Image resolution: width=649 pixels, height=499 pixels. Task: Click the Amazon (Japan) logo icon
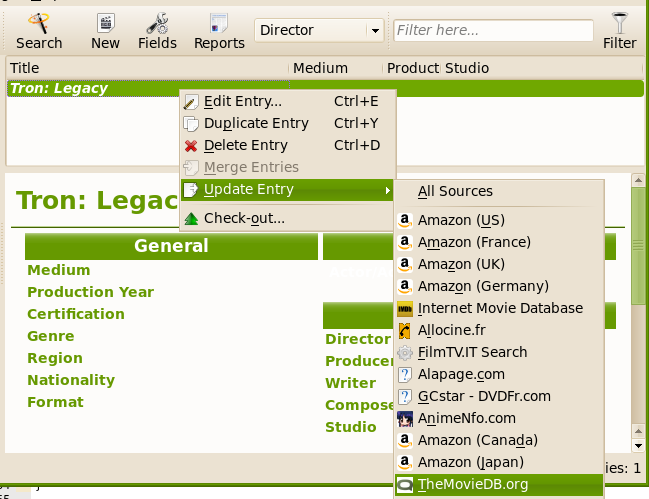(x=405, y=463)
